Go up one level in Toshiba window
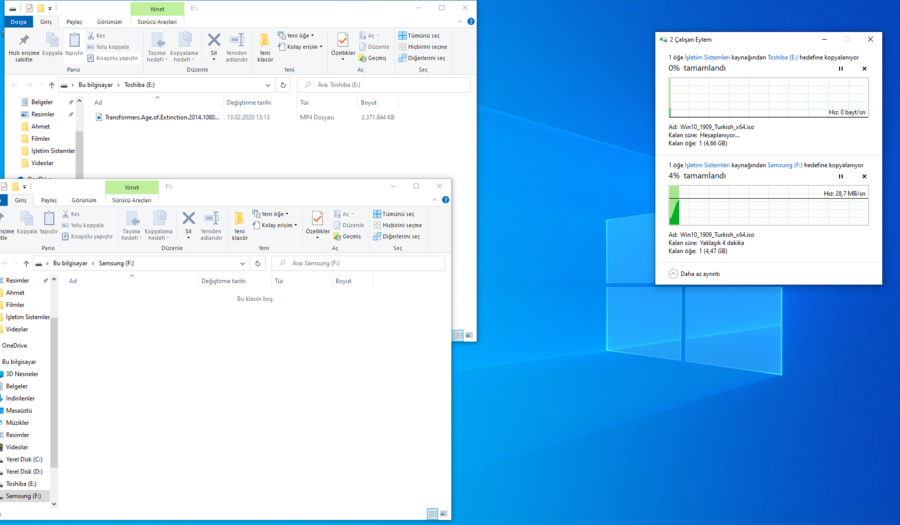Image resolution: width=900 pixels, height=525 pixels. (x=51, y=85)
